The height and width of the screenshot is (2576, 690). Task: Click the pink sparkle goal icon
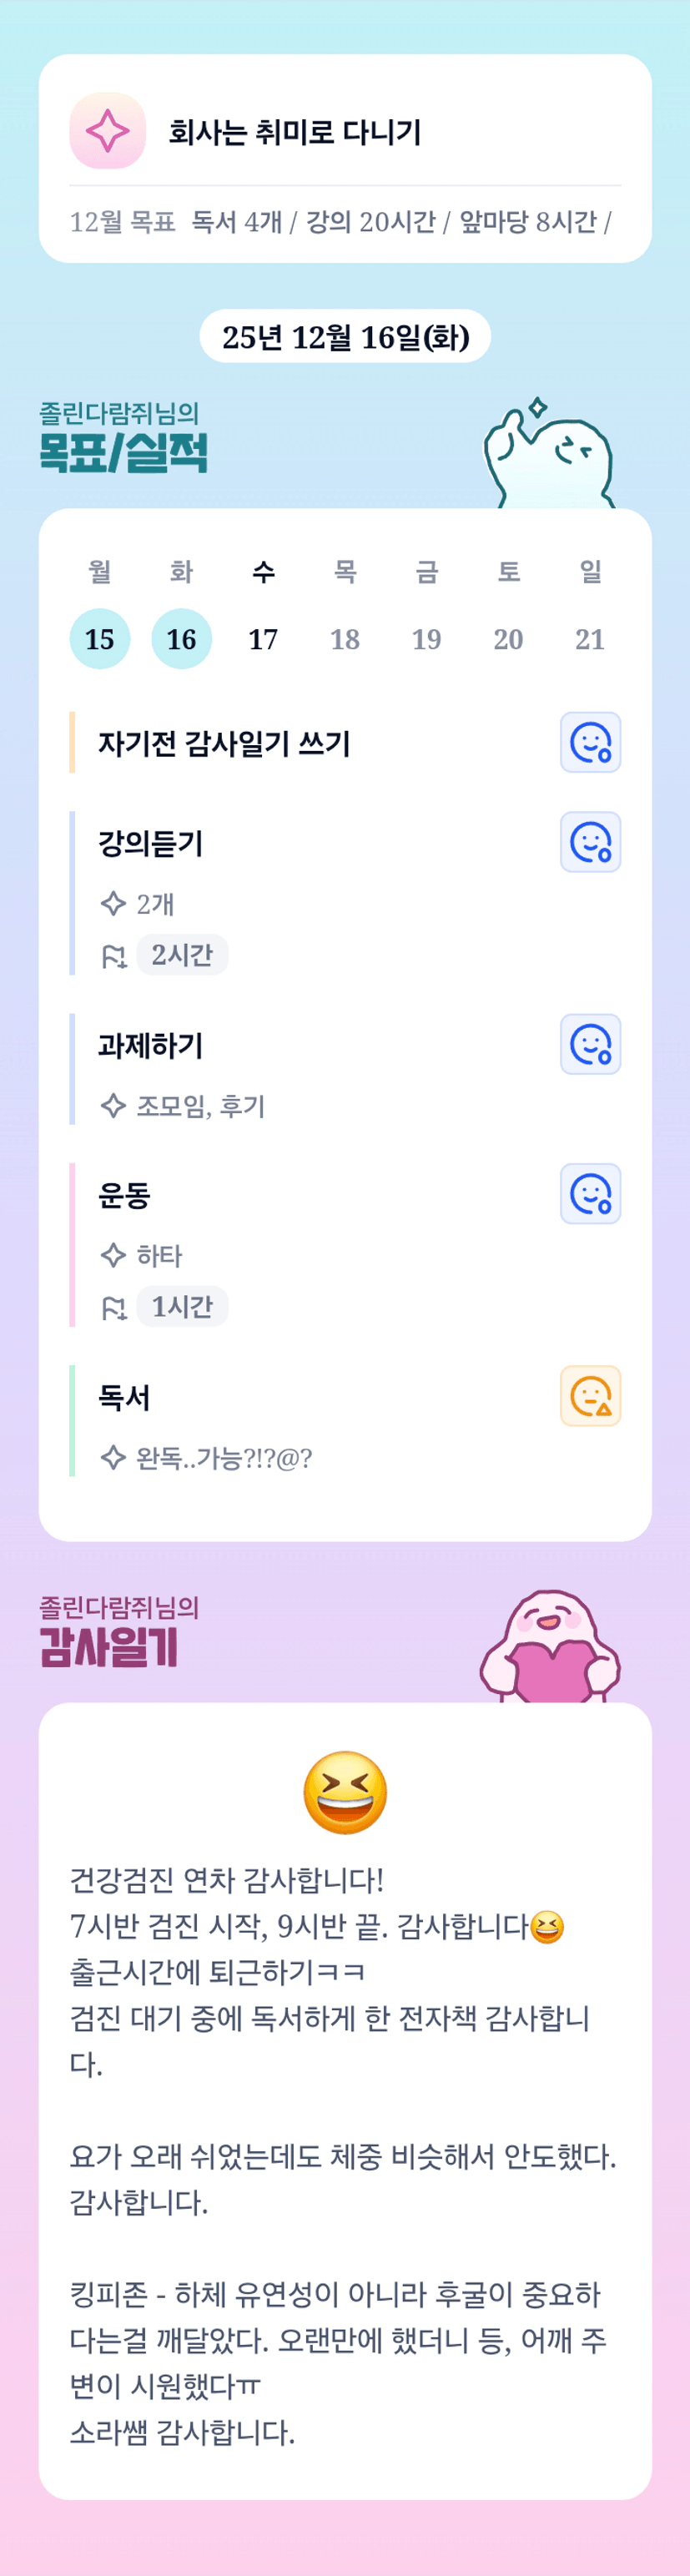click(x=107, y=131)
